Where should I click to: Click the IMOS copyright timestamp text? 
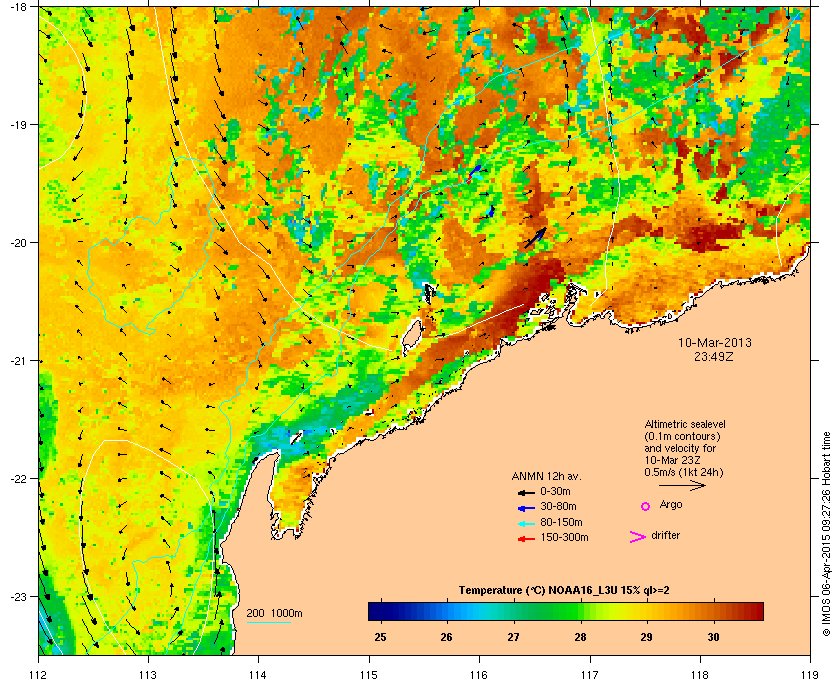click(826, 534)
